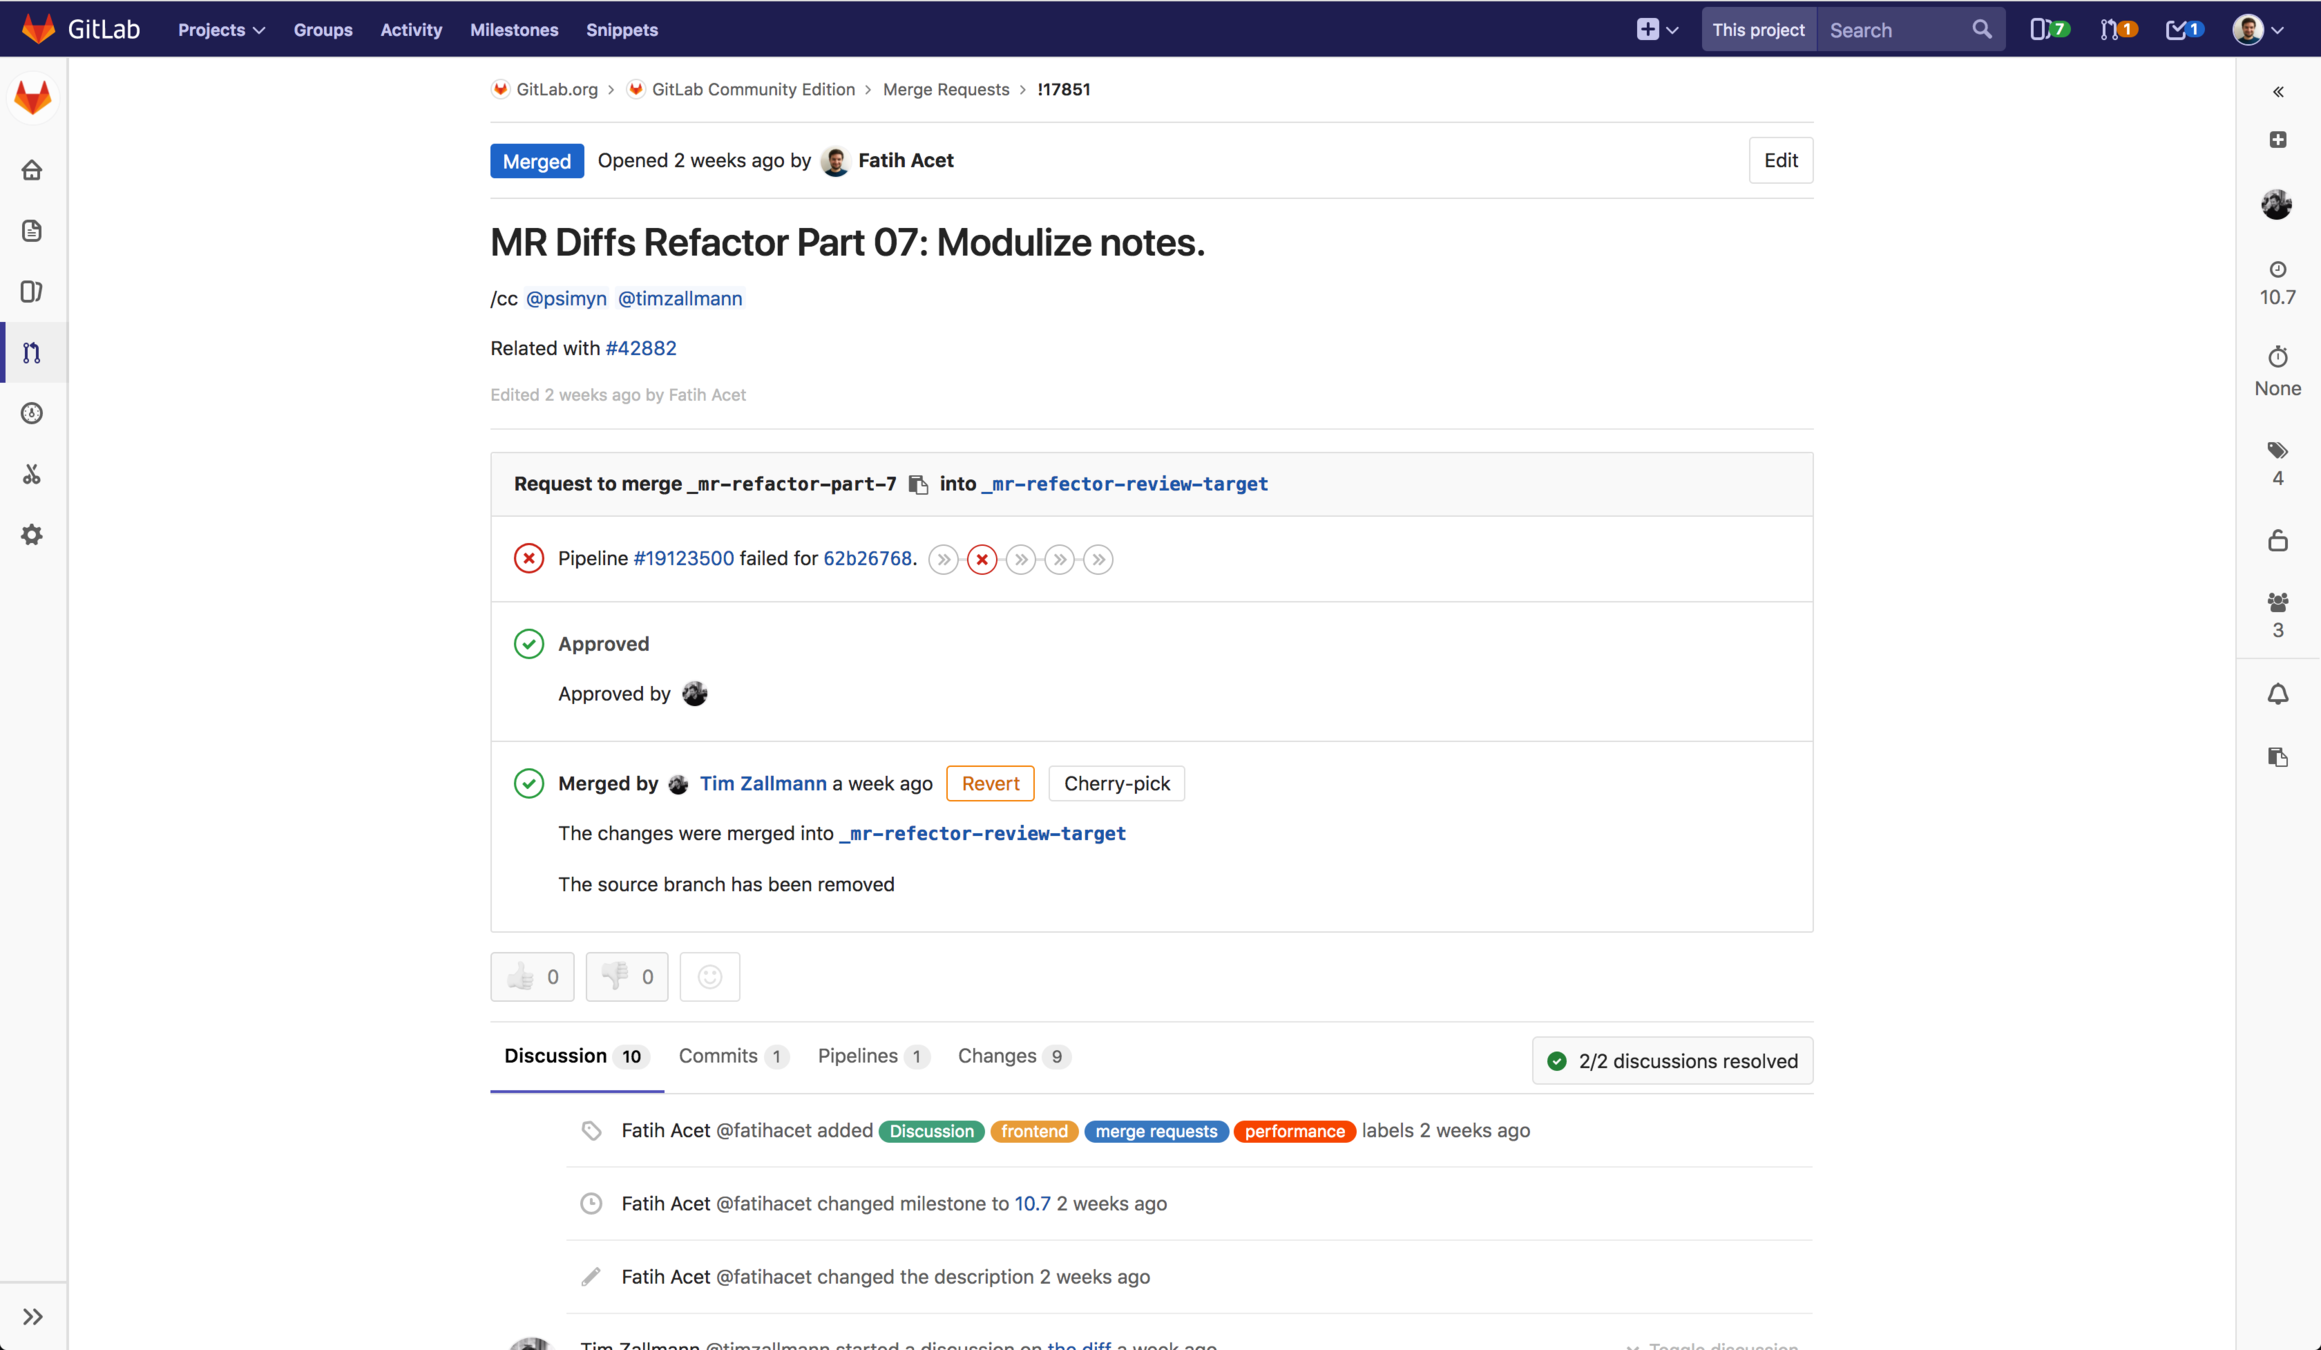Click the failed pipeline stage icon
2321x1350 pixels.
982,559
